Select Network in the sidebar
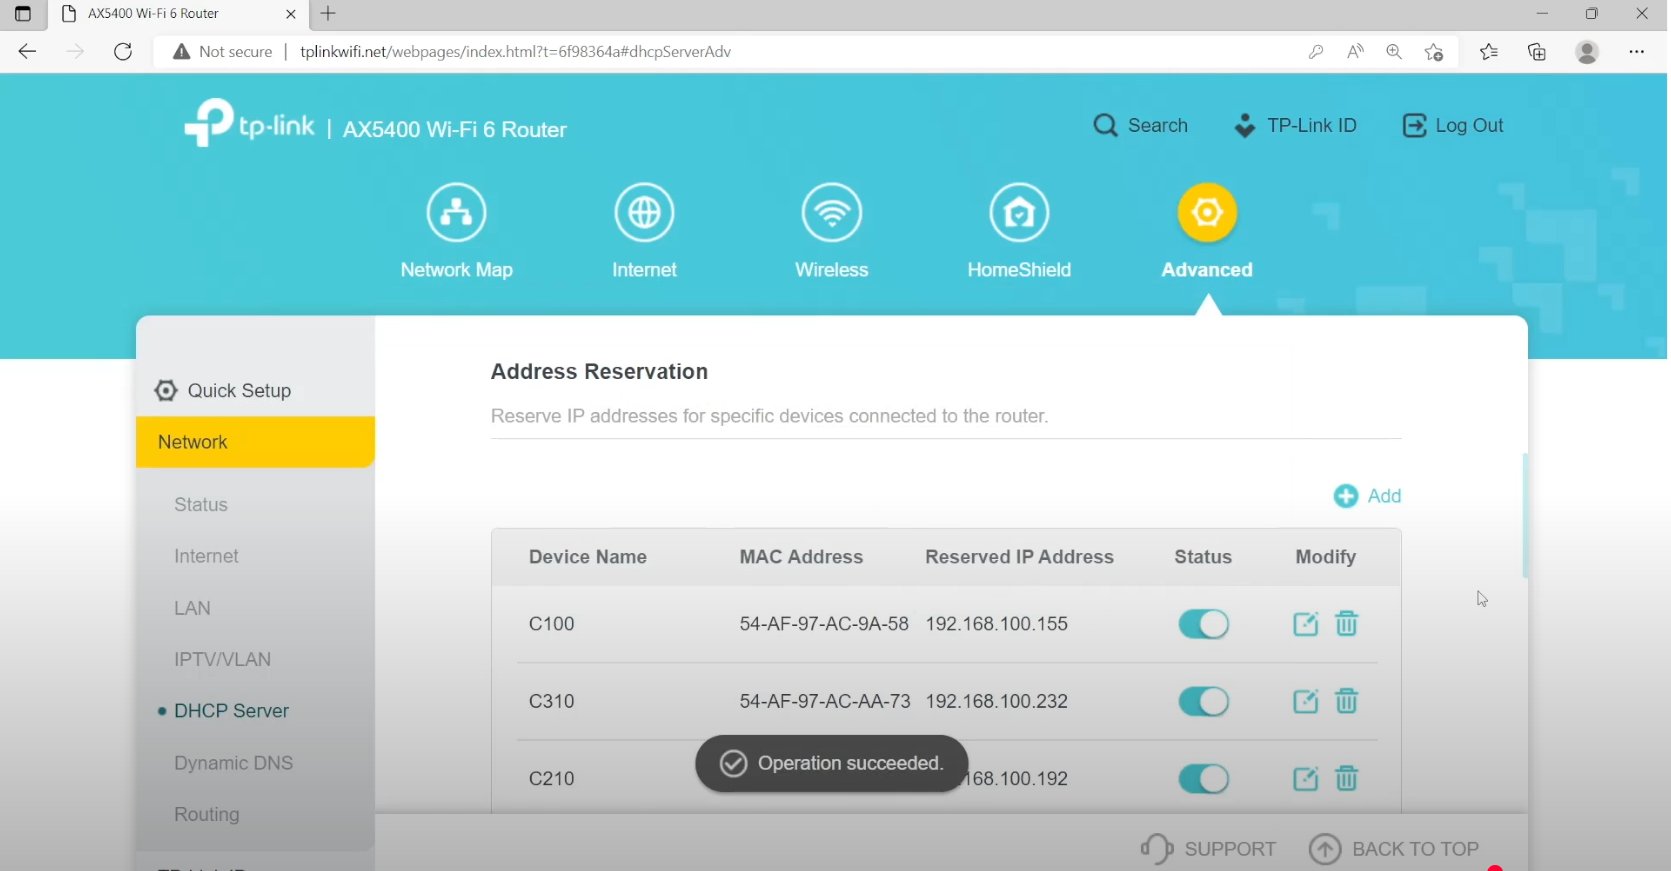The image size is (1671, 871). (255, 442)
